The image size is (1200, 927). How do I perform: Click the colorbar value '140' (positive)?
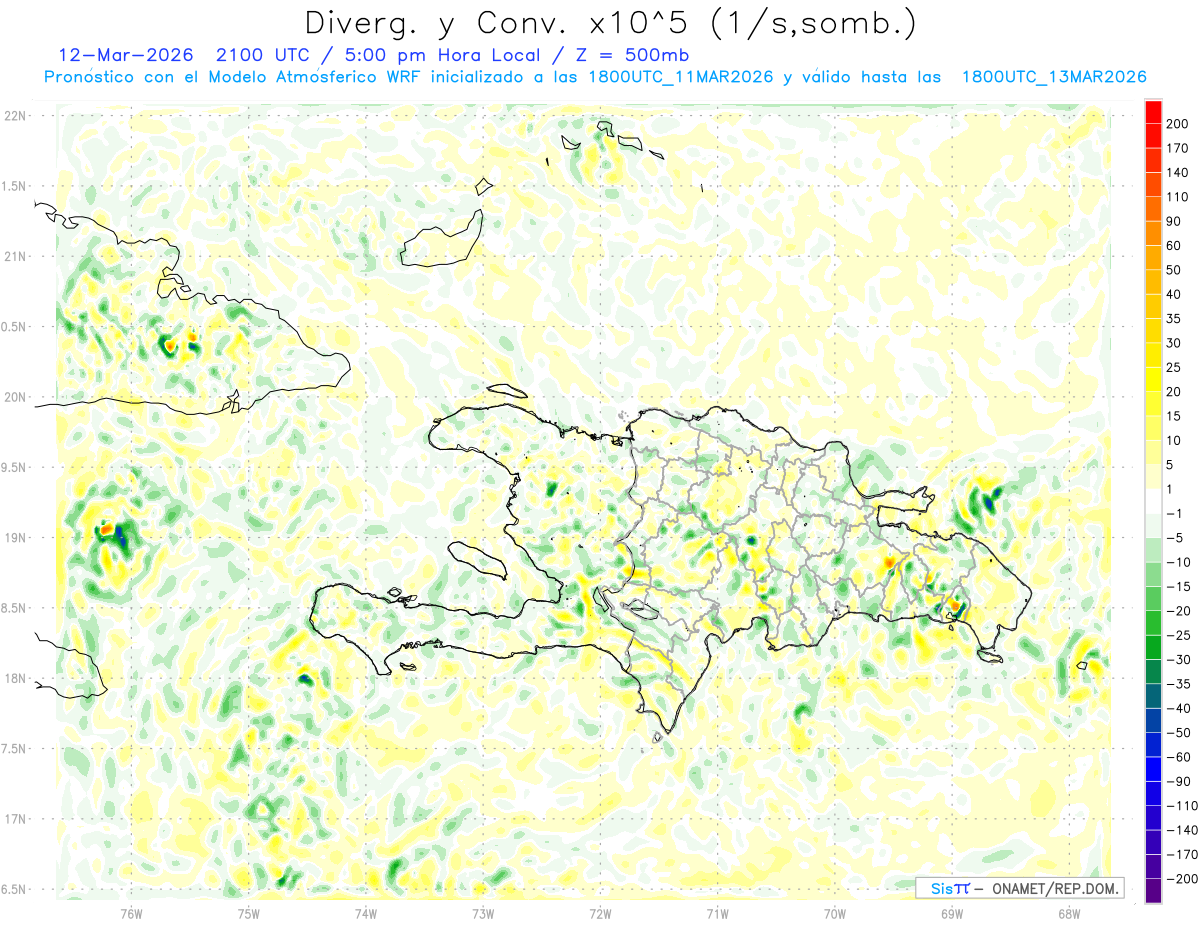[1177, 173]
